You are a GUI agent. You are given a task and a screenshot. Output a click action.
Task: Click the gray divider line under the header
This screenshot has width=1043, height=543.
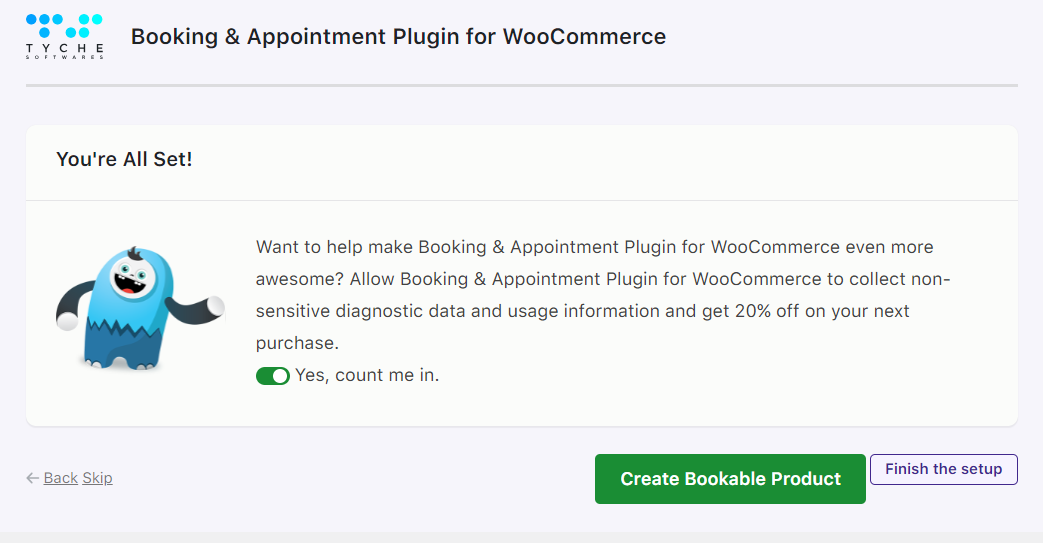click(522, 85)
